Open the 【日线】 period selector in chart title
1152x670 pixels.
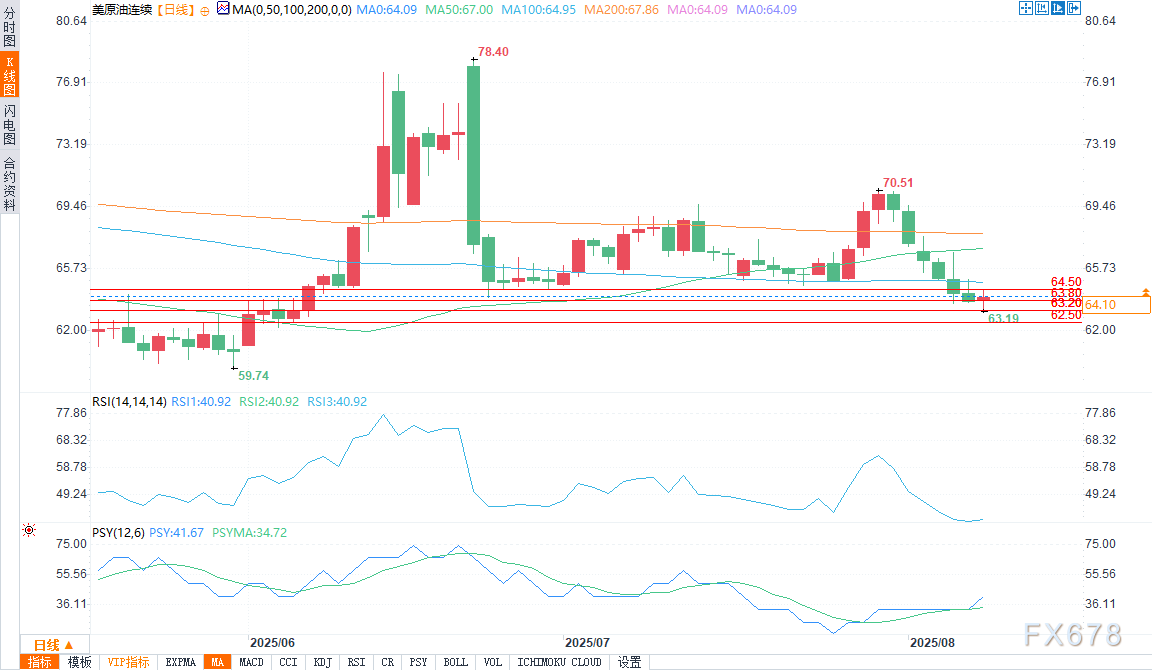[x=176, y=9]
